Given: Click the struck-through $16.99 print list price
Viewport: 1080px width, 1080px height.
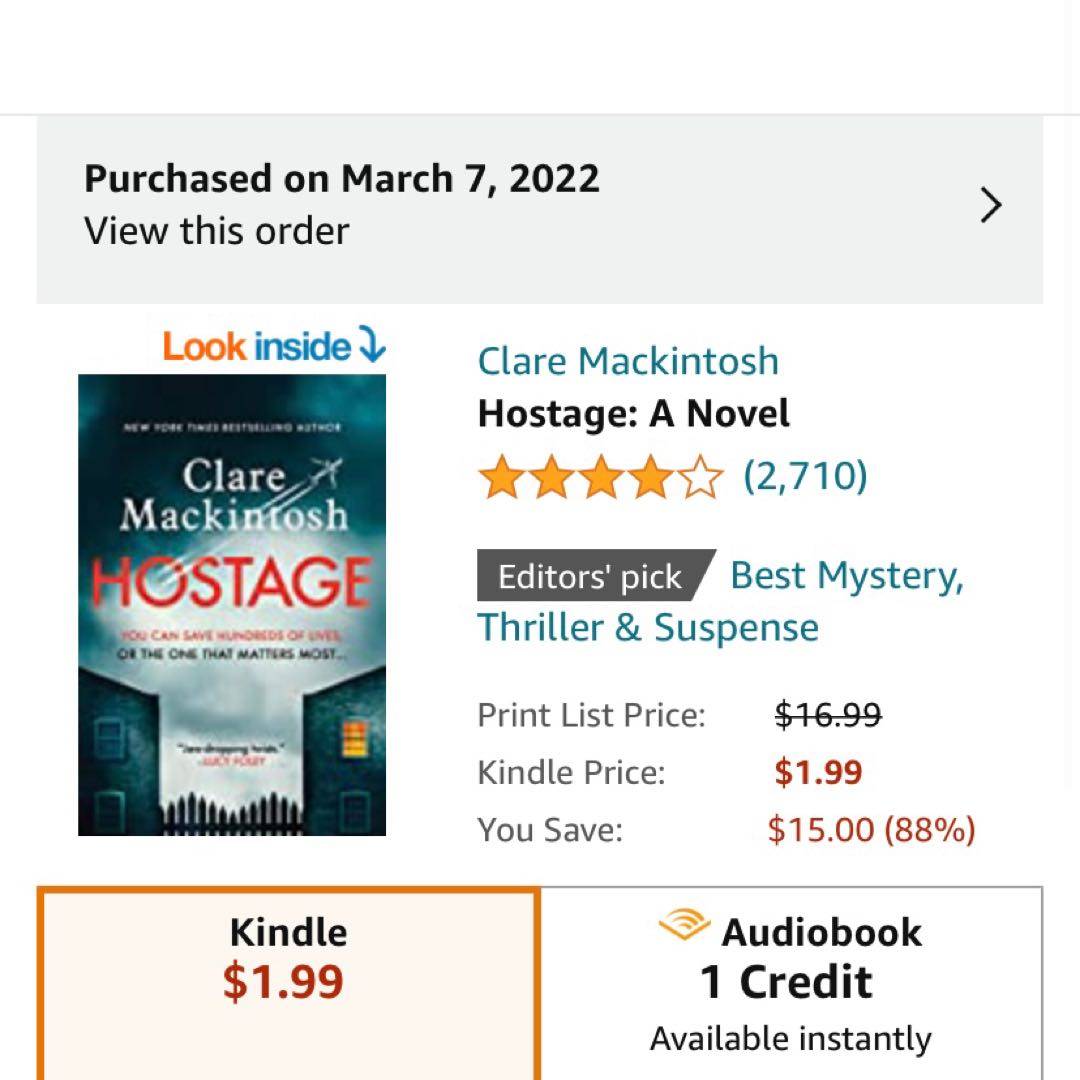Looking at the screenshot, I should (x=828, y=715).
